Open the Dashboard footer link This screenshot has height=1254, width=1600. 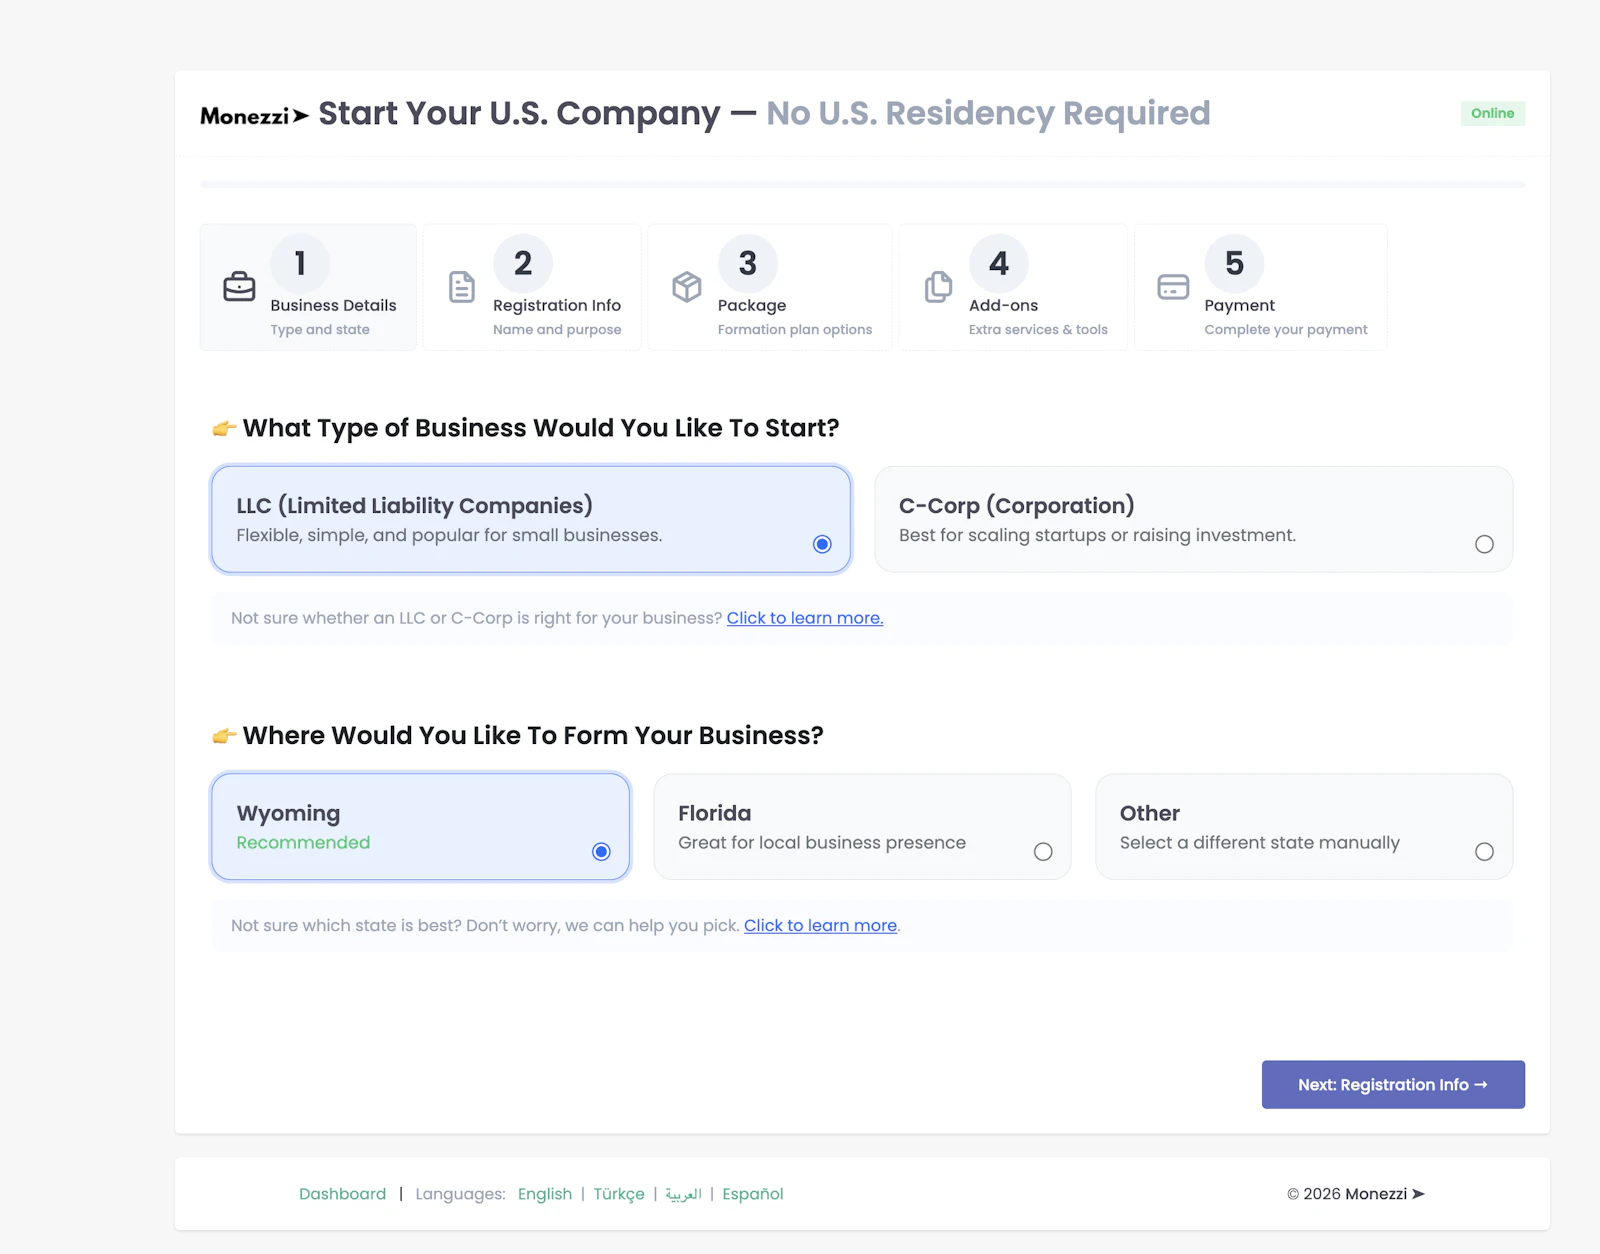[342, 1194]
